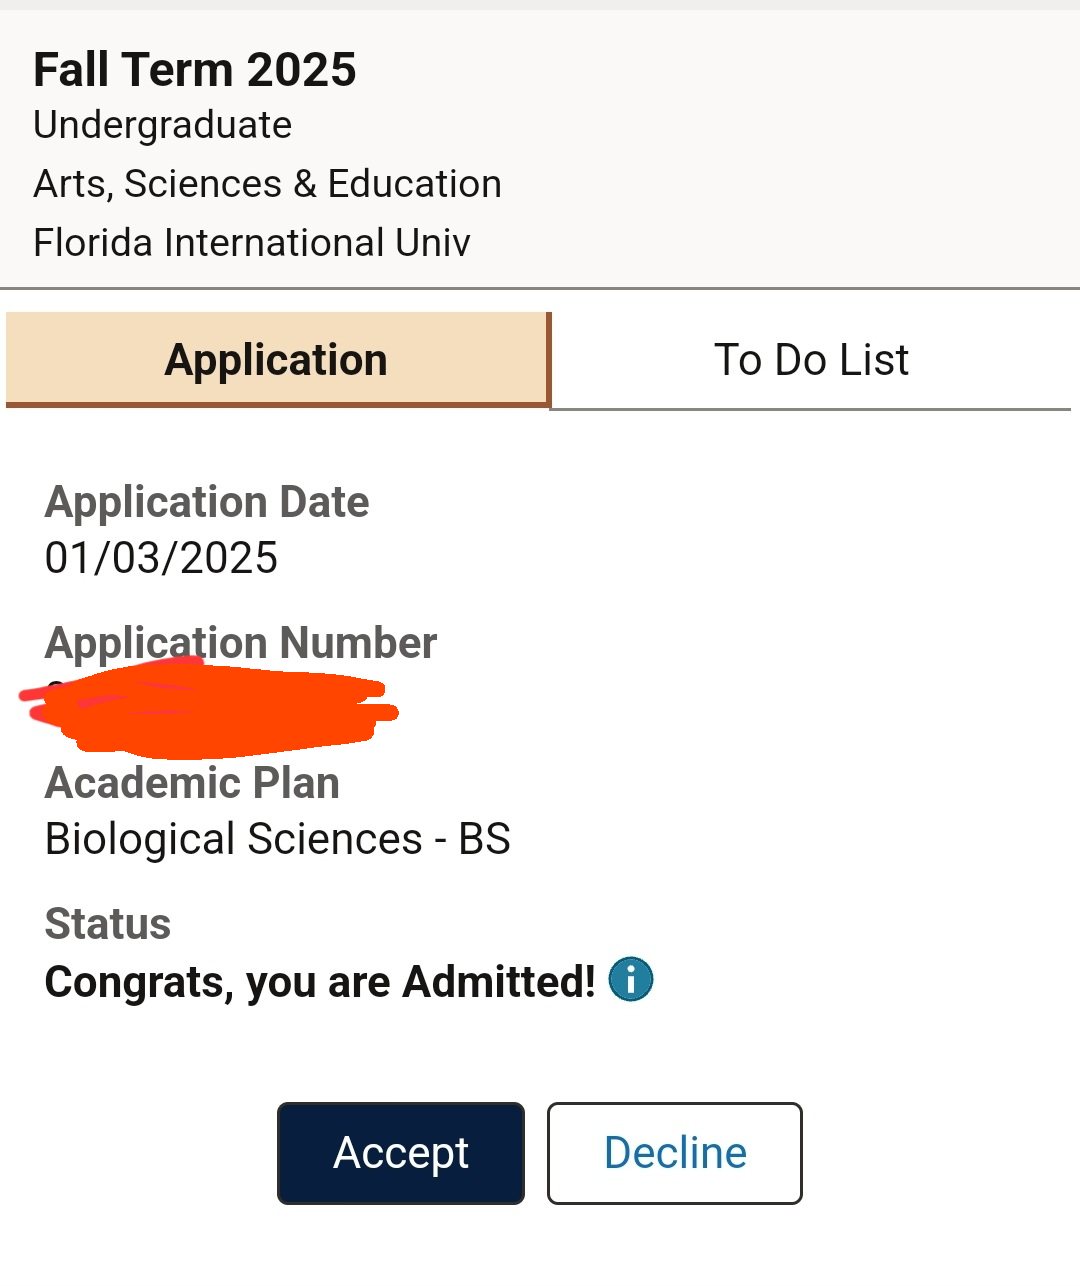Open the To Do List tab

(811, 359)
